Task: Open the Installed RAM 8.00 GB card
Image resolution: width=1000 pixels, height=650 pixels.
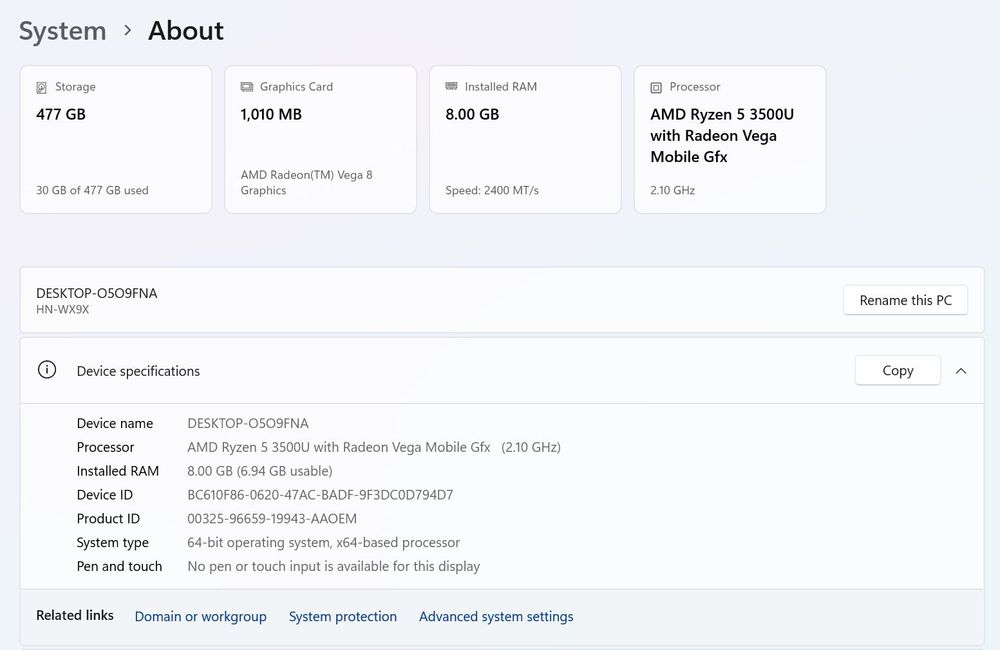Action: pyautogui.click(x=526, y=139)
